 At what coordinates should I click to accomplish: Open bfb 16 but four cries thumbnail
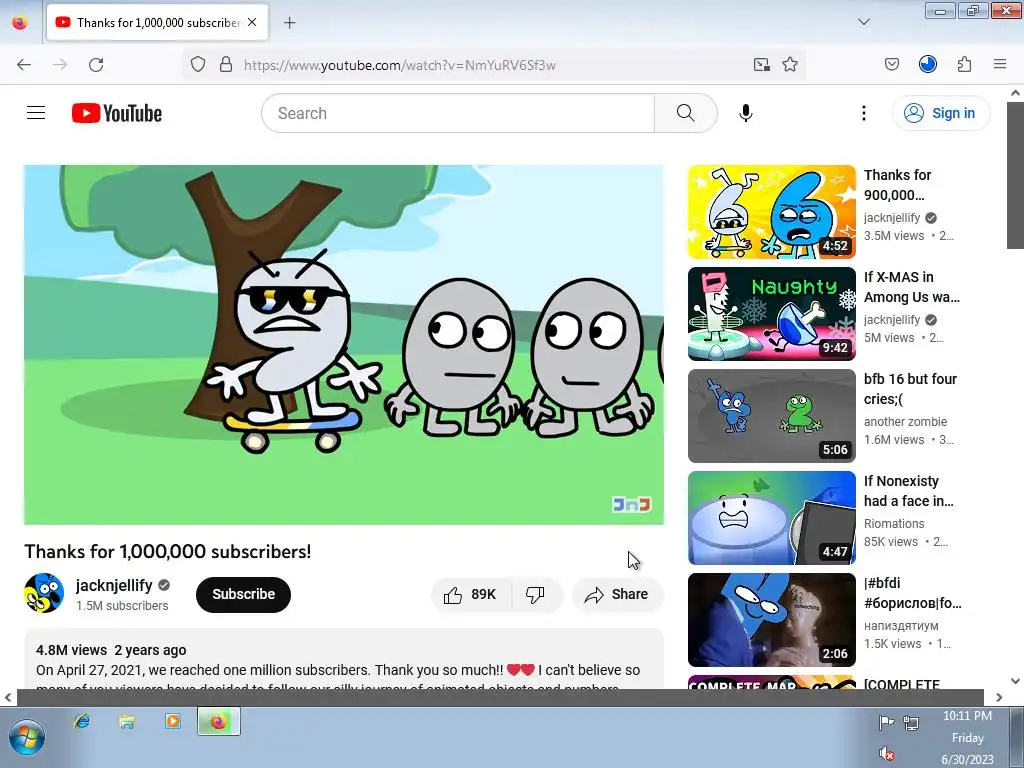click(771, 415)
